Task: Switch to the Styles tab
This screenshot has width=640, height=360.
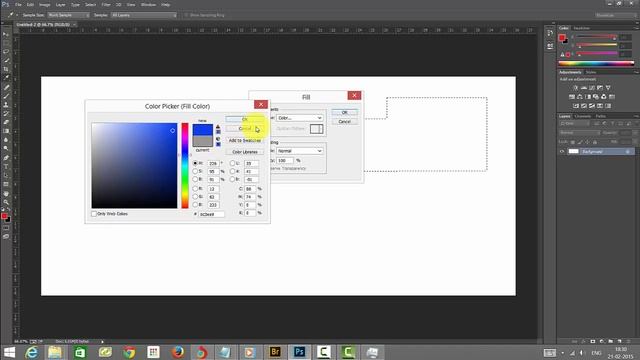Action: tap(591, 72)
